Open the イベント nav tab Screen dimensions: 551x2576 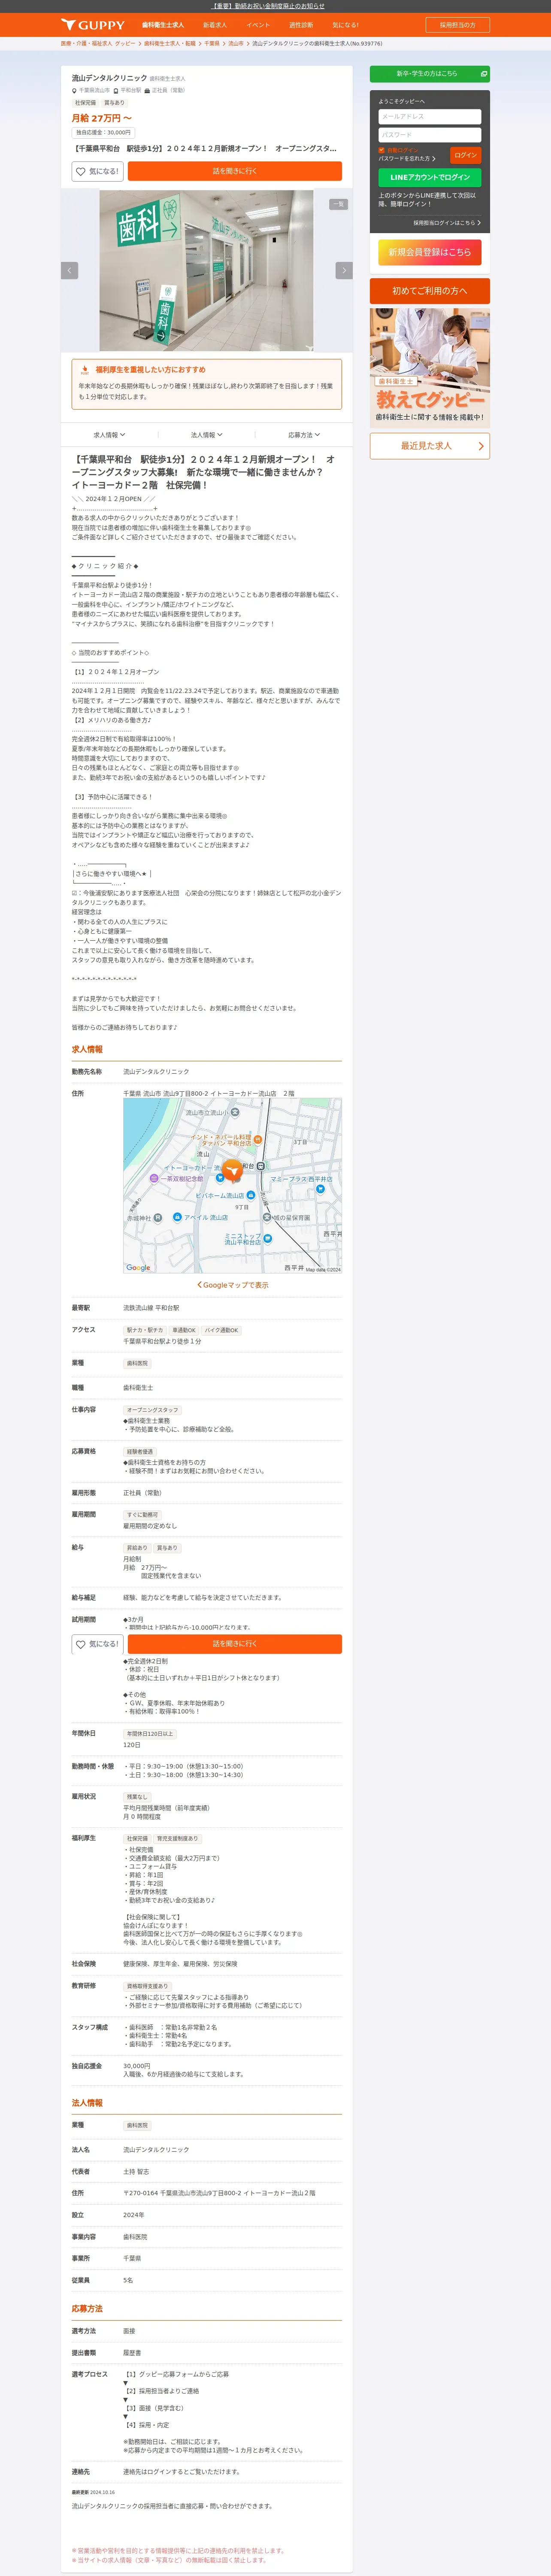258,25
